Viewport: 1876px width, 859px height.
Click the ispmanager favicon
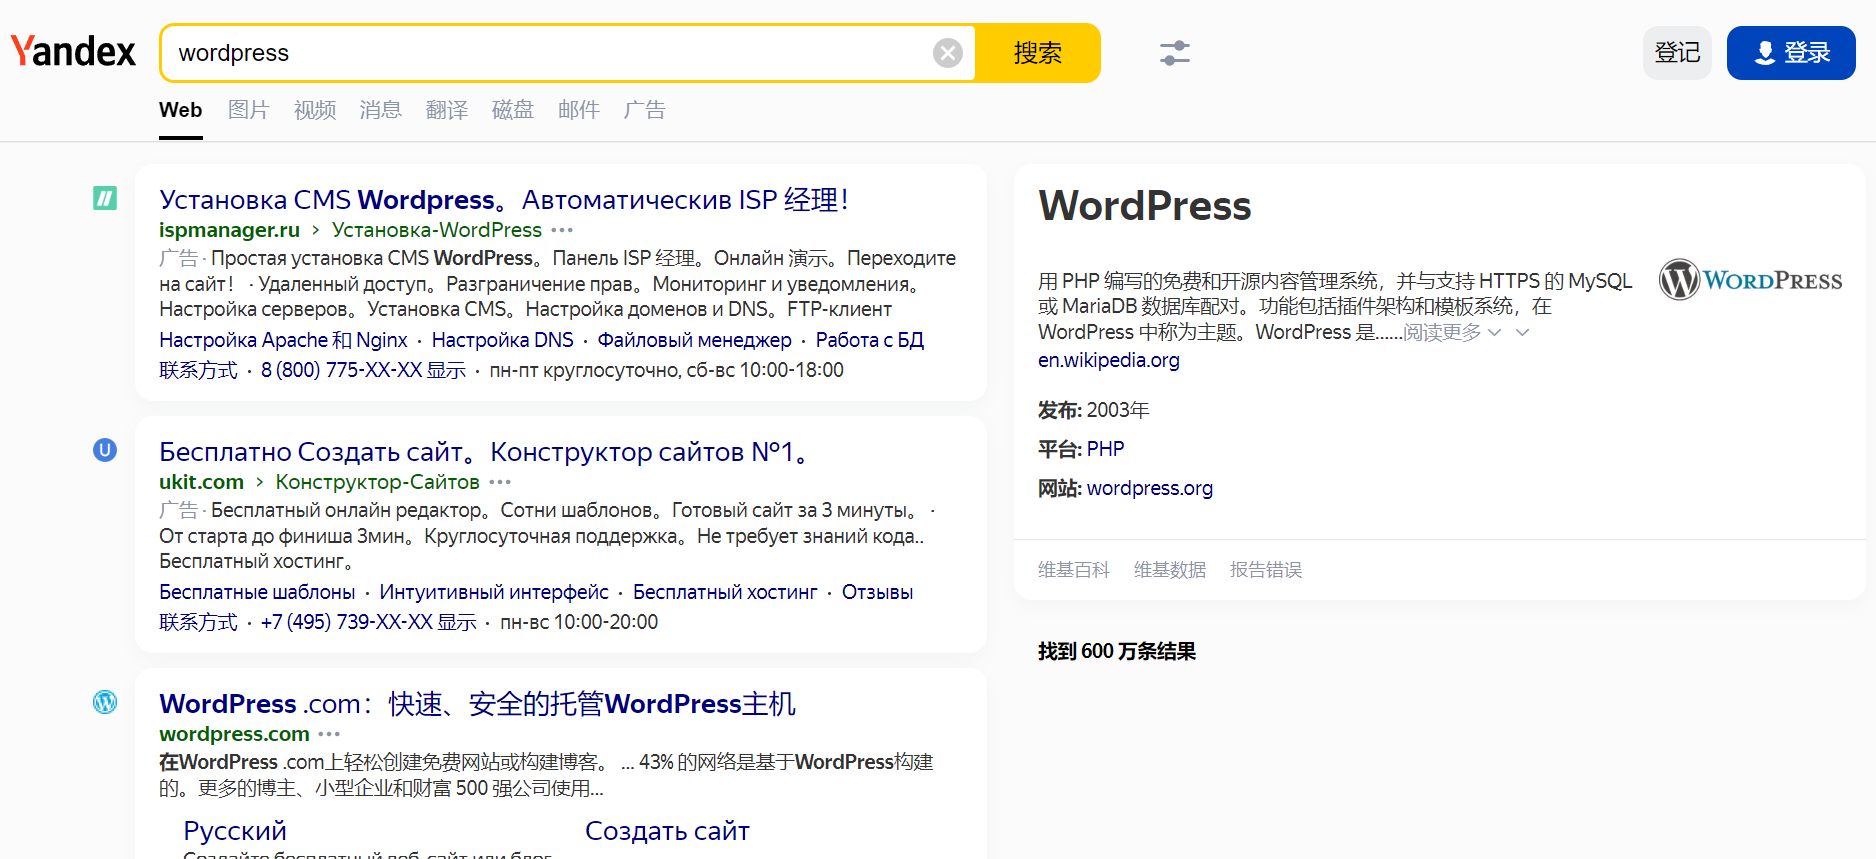coord(105,198)
